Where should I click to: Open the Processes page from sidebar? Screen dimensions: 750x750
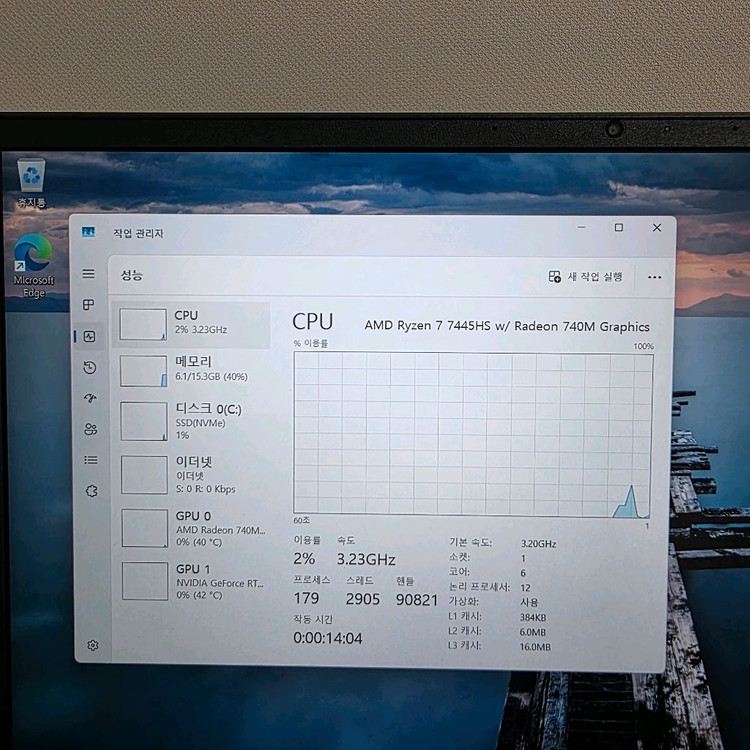89,305
